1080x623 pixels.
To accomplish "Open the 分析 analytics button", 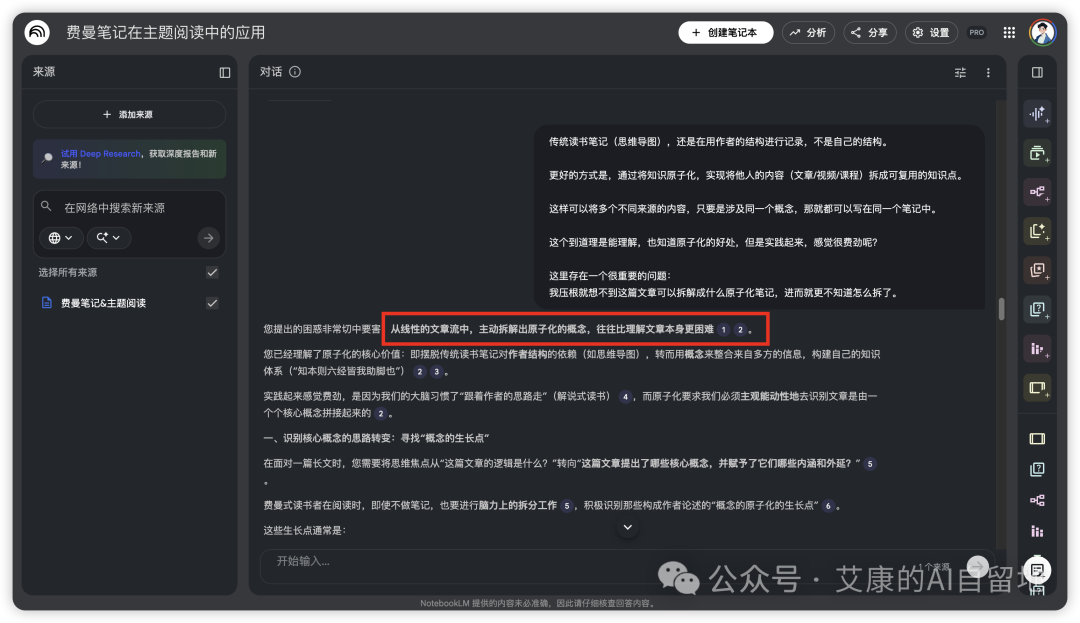I will (x=809, y=32).
